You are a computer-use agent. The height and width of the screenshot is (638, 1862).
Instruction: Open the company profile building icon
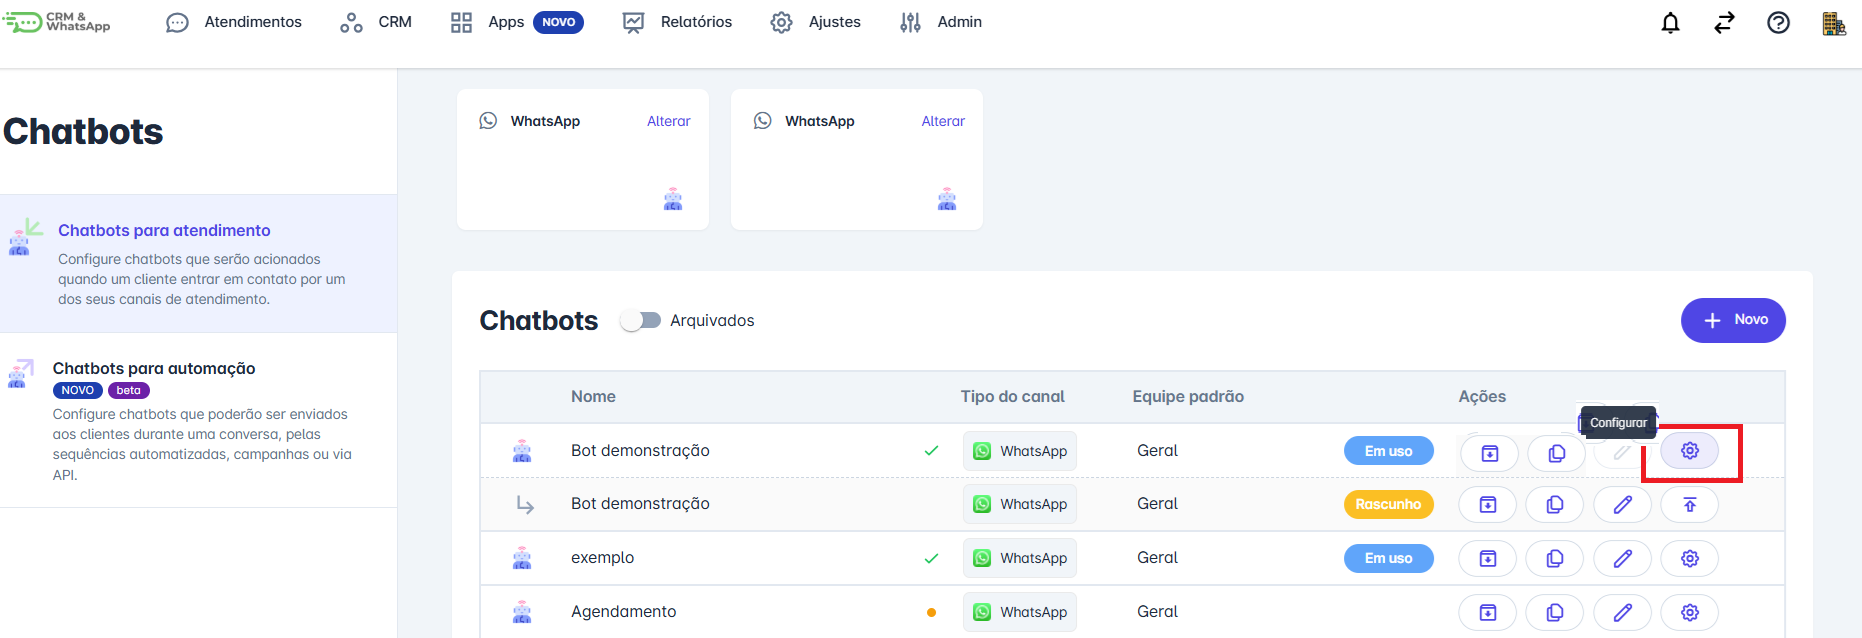pos(1833,23)
